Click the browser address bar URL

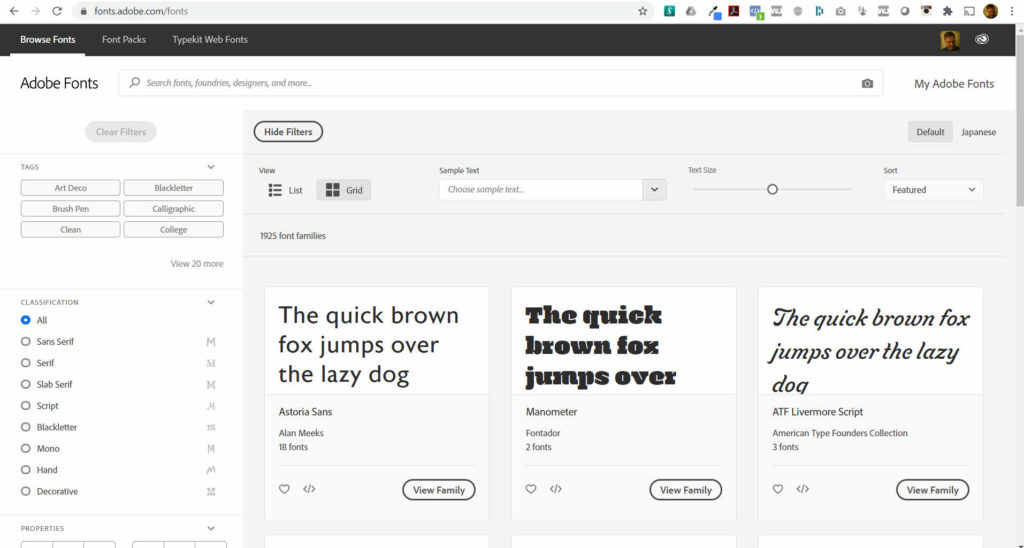[142, 11]
